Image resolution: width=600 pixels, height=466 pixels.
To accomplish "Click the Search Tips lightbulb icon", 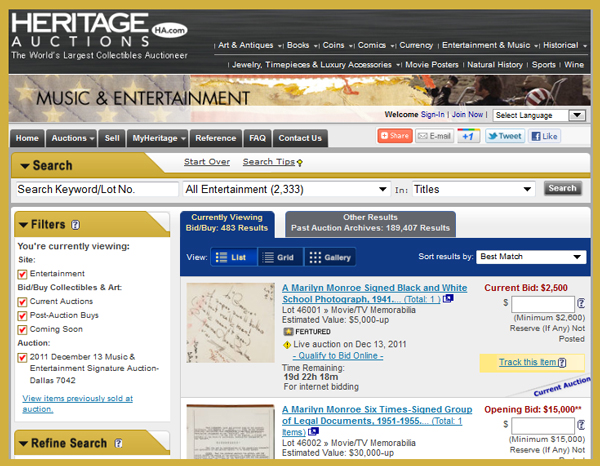I will 300,163.
